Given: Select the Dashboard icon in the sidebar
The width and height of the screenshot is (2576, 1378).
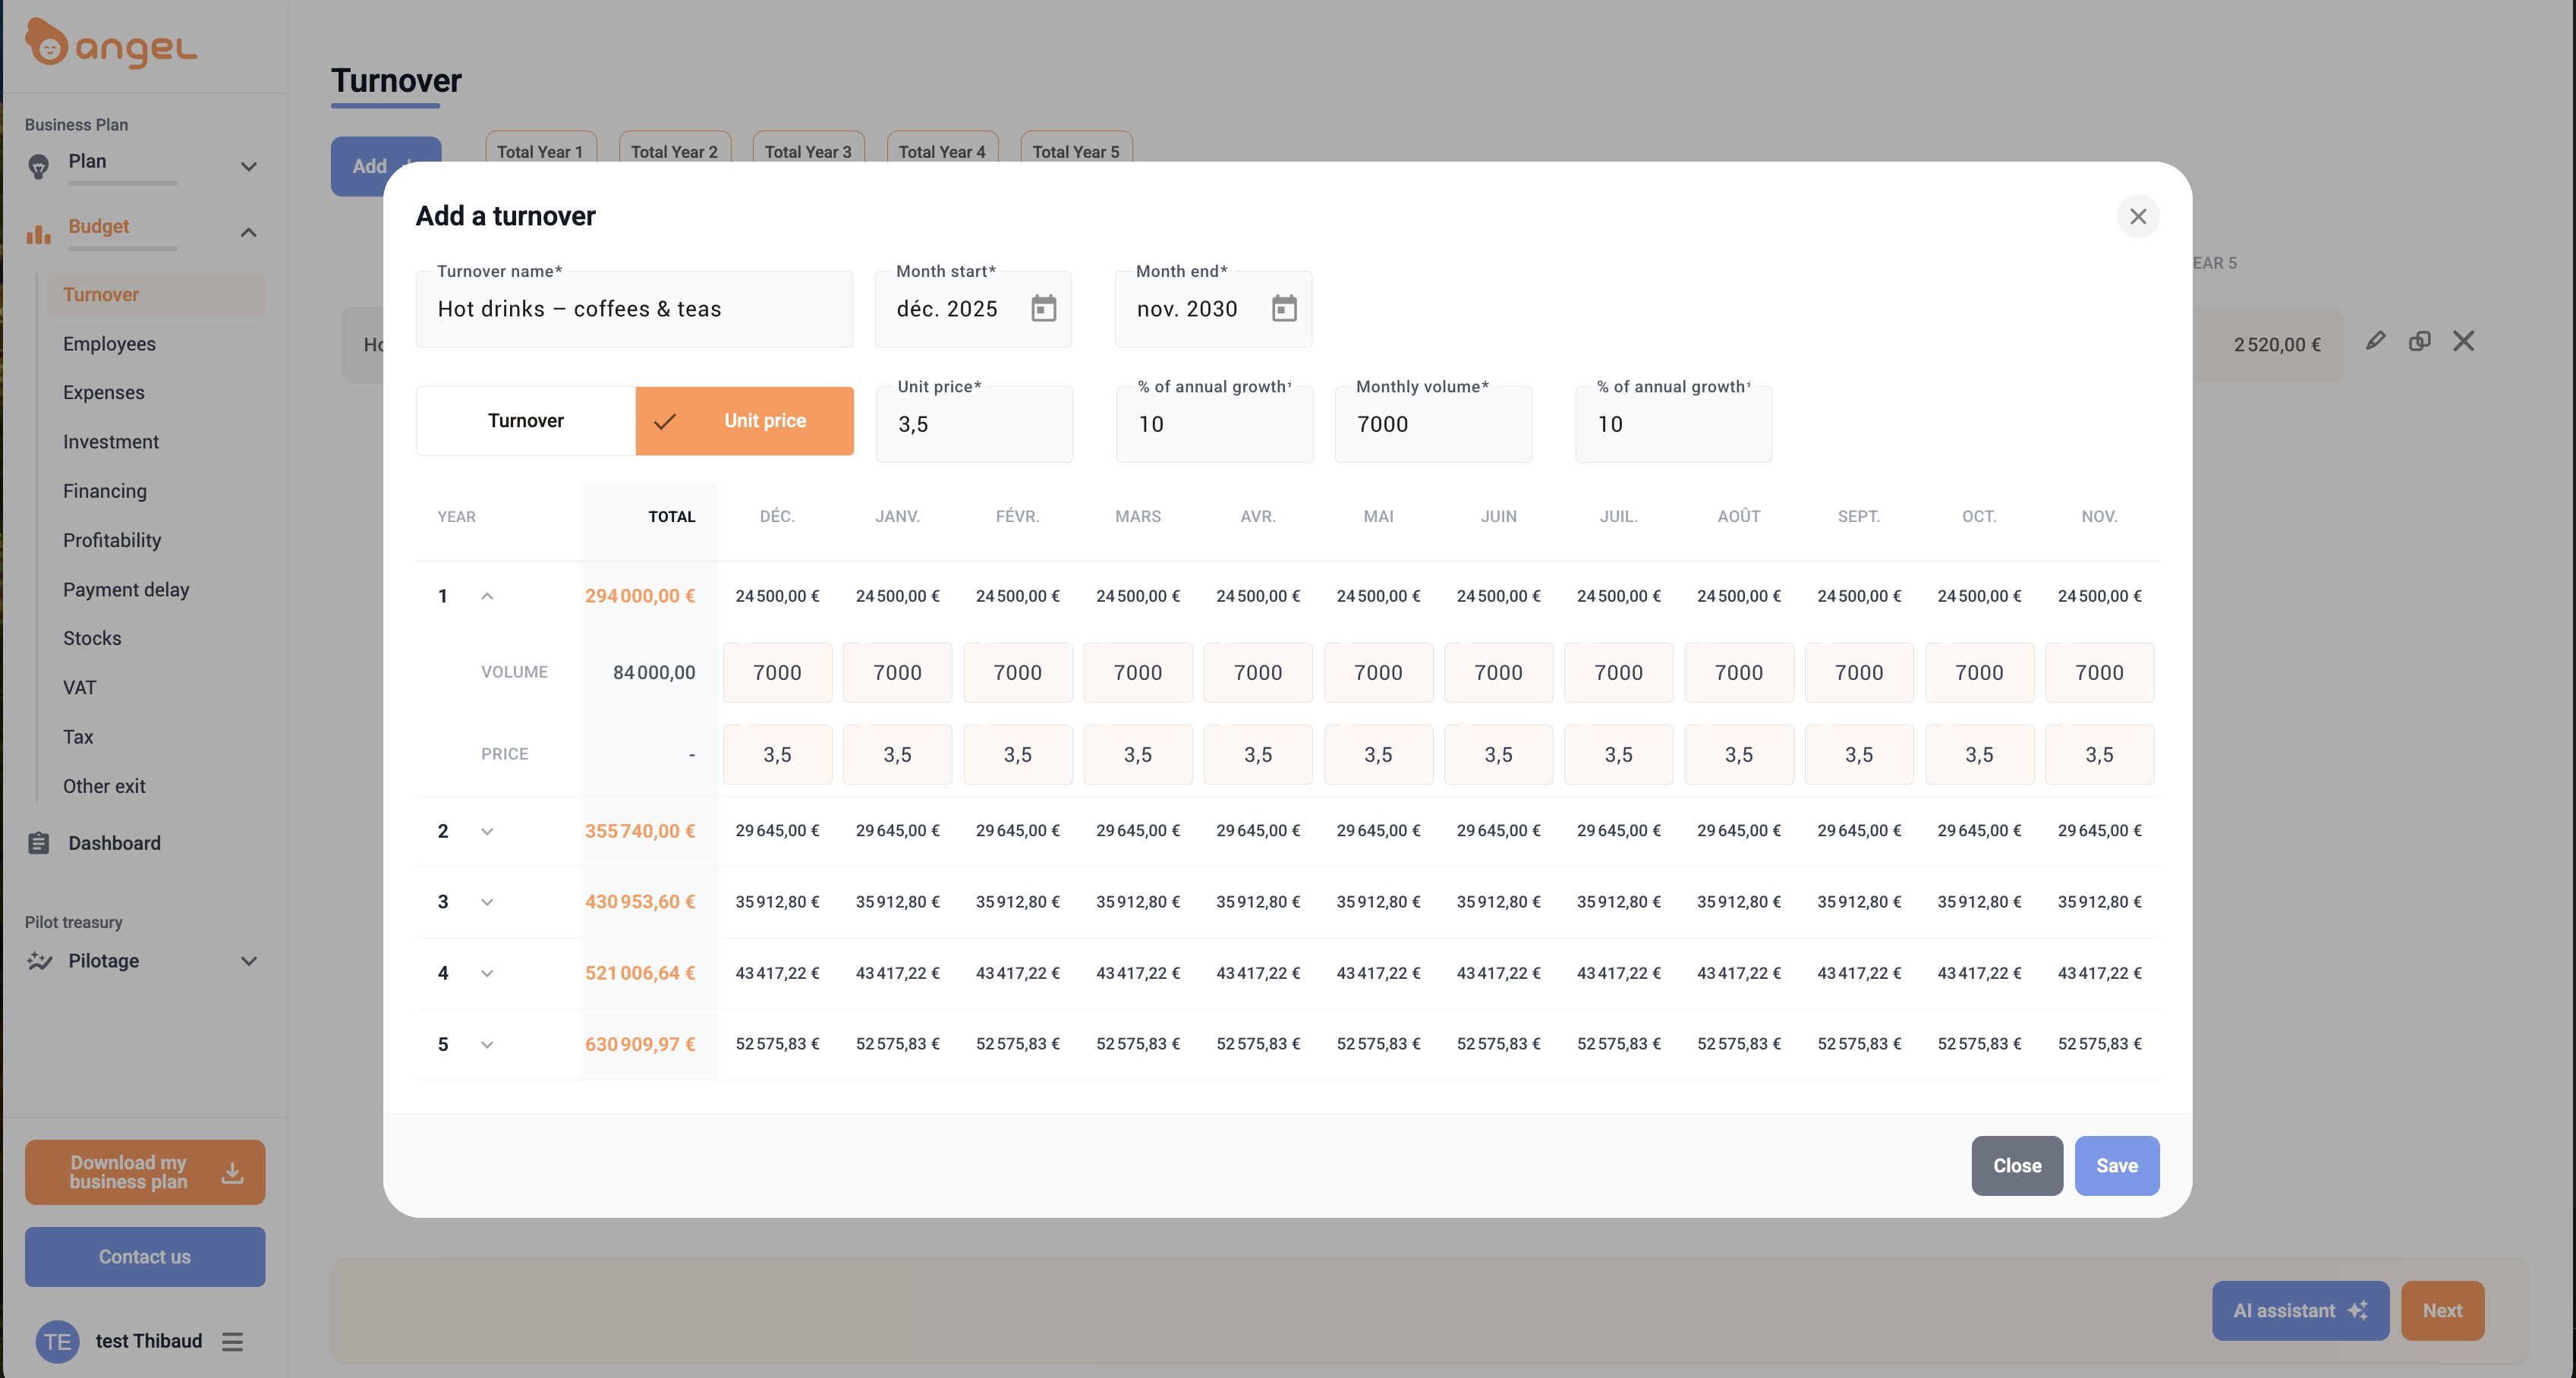Looking at the screenshot, I should pos(38,843).
